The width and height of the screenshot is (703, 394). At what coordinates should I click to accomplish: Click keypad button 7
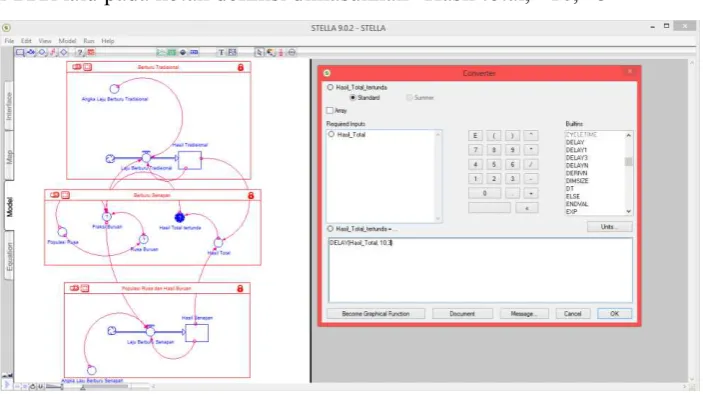coord(475,150)
